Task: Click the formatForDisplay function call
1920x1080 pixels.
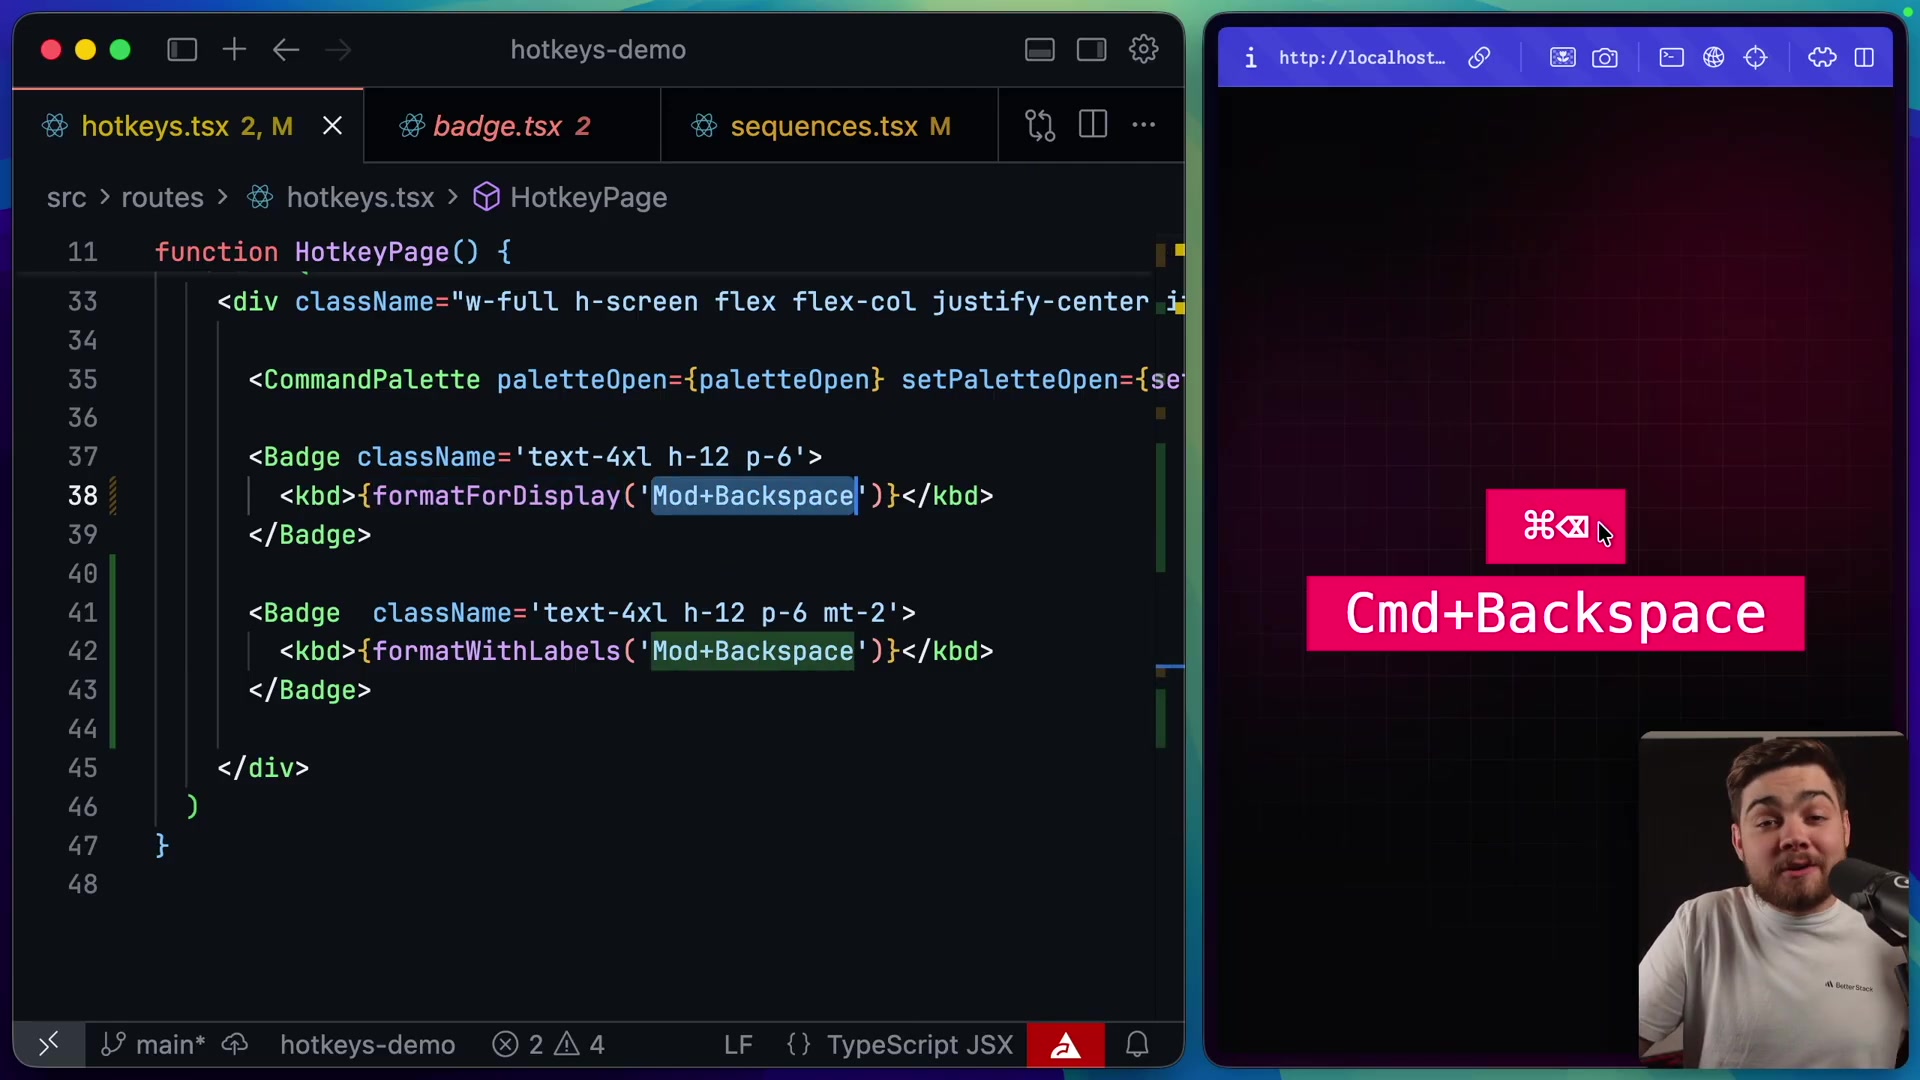Action: (496, 496)
